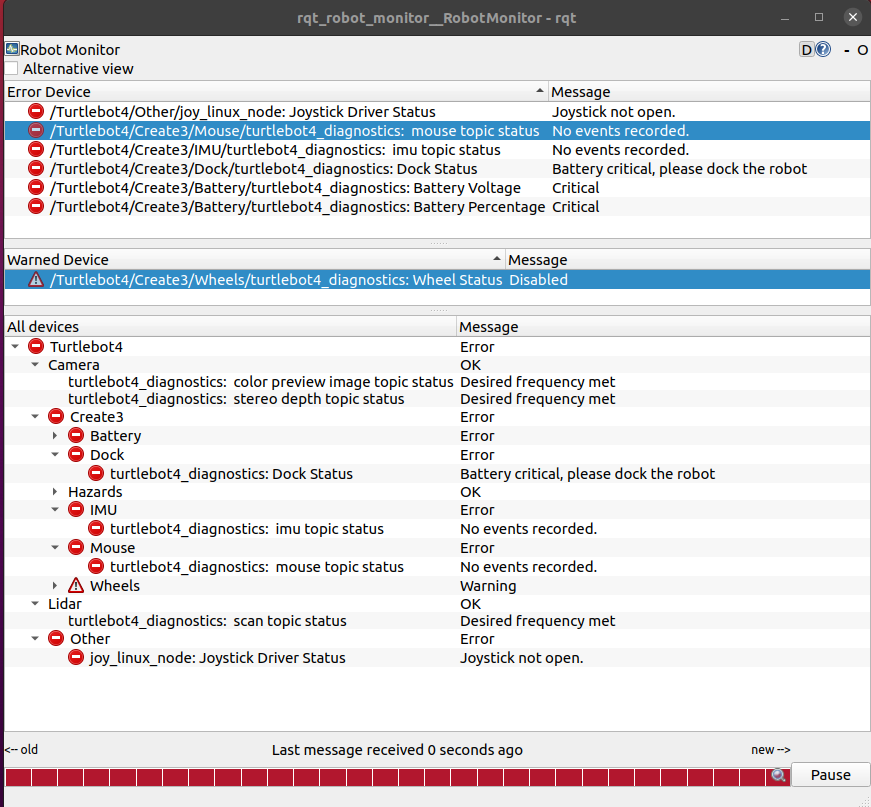Collapse the Mouse tree node

coord(55,548)
